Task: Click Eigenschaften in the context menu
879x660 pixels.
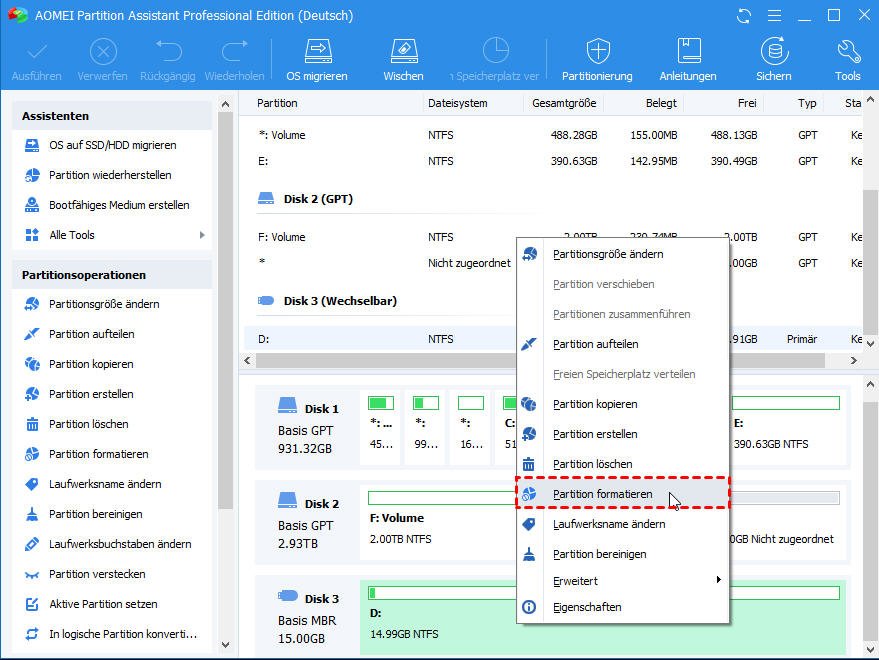Action: coord(587,607)
